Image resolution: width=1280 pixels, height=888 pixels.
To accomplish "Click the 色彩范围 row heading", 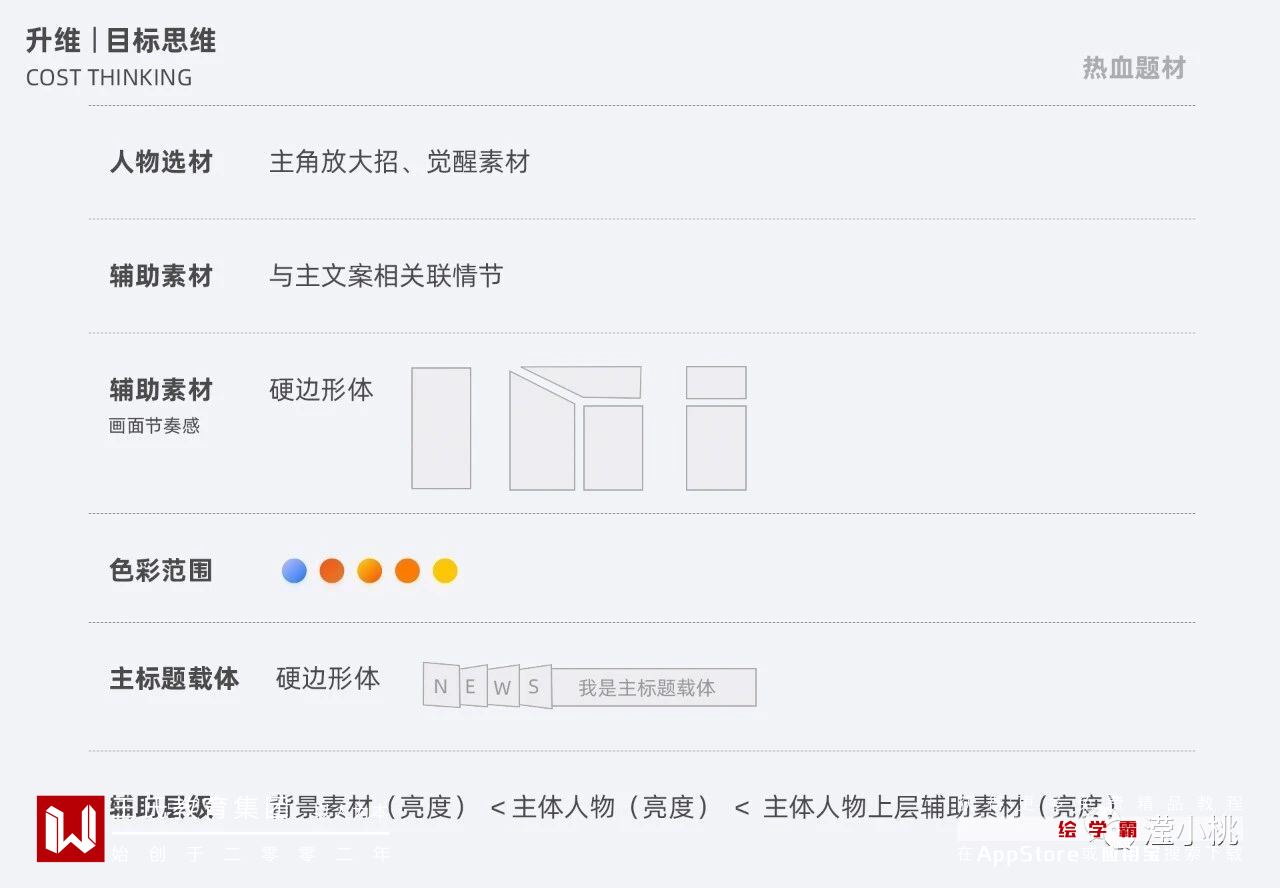I will tap(161, 571).
